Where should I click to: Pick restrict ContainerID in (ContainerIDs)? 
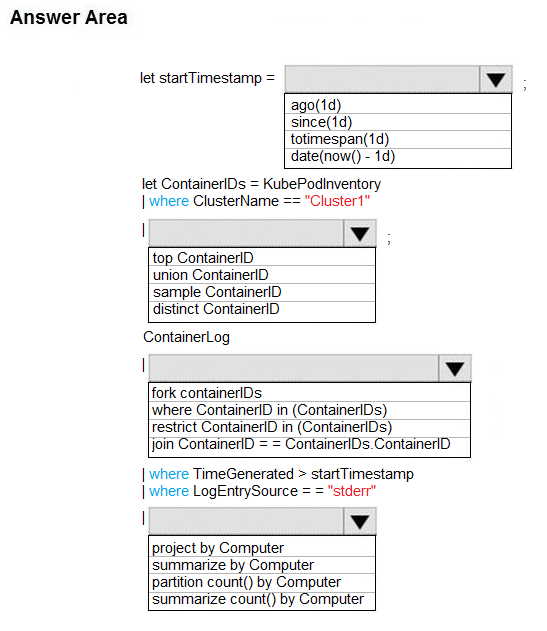(310, 427)
